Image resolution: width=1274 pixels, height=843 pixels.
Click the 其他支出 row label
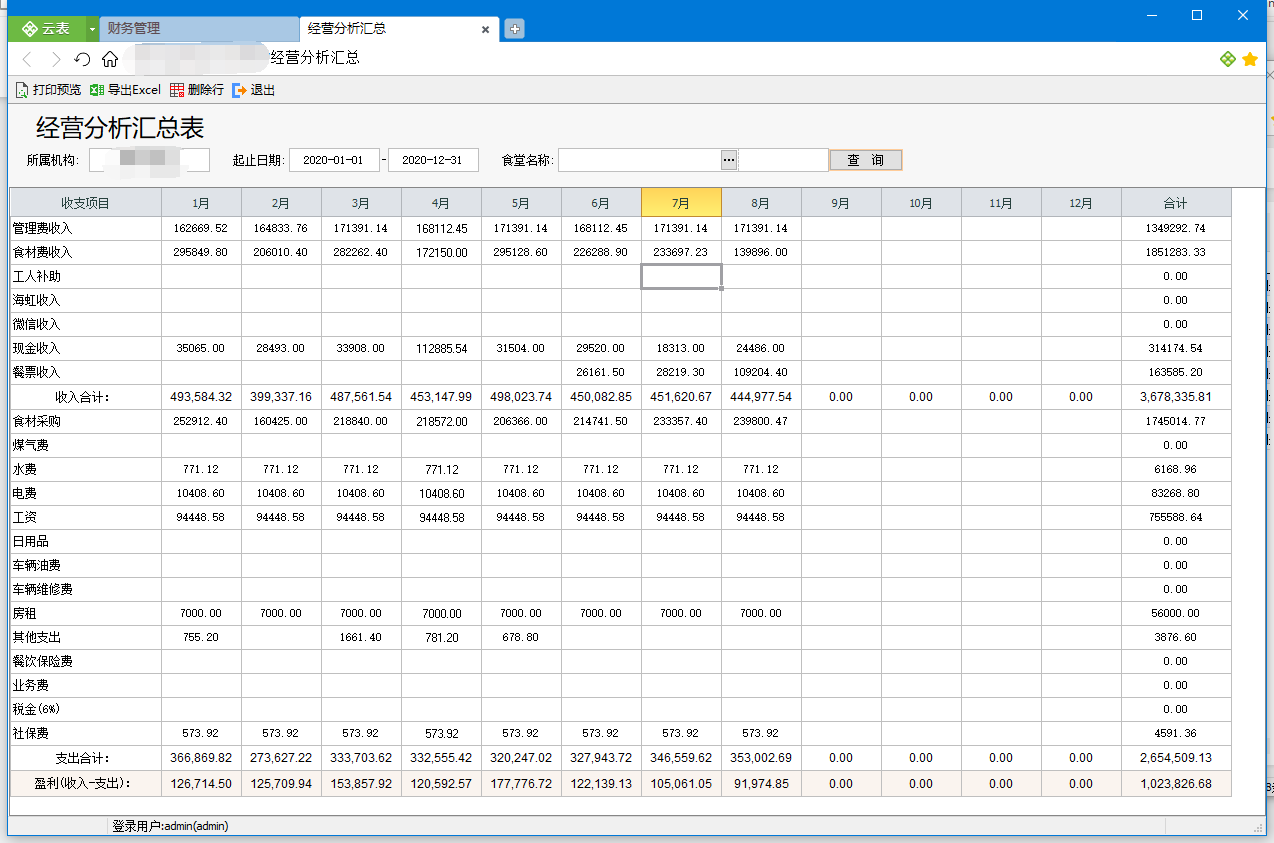pyautogui.click(x=37, y=638)
